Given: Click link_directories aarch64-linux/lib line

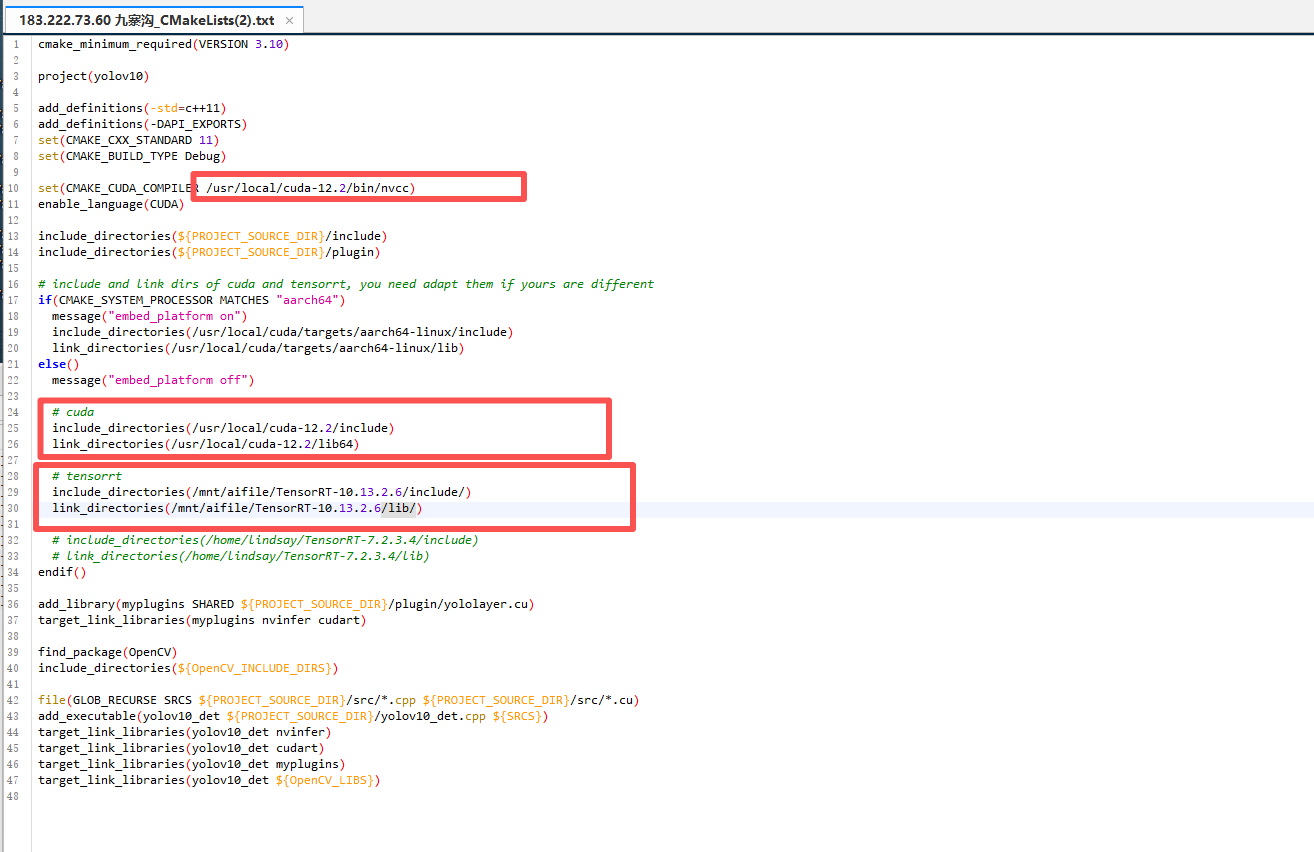Looking at the screenshot, I should tap(258, 348).
